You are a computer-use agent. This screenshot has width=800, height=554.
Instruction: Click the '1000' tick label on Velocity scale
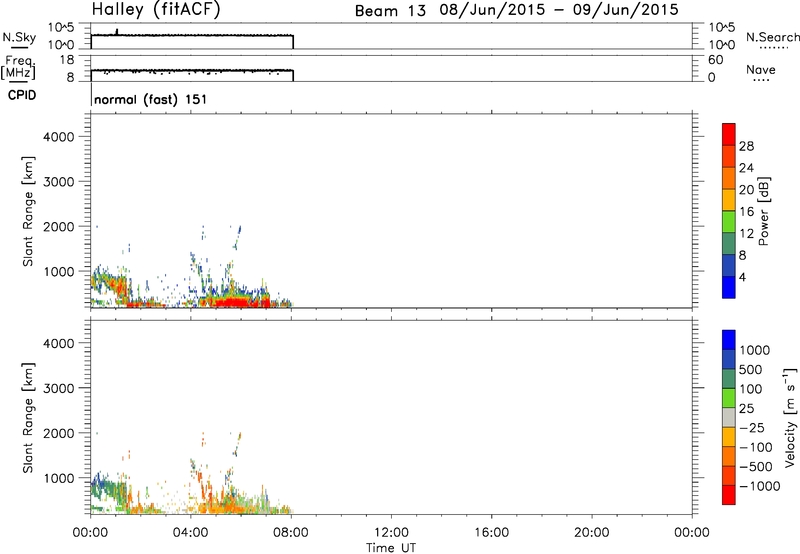point(754,350)
